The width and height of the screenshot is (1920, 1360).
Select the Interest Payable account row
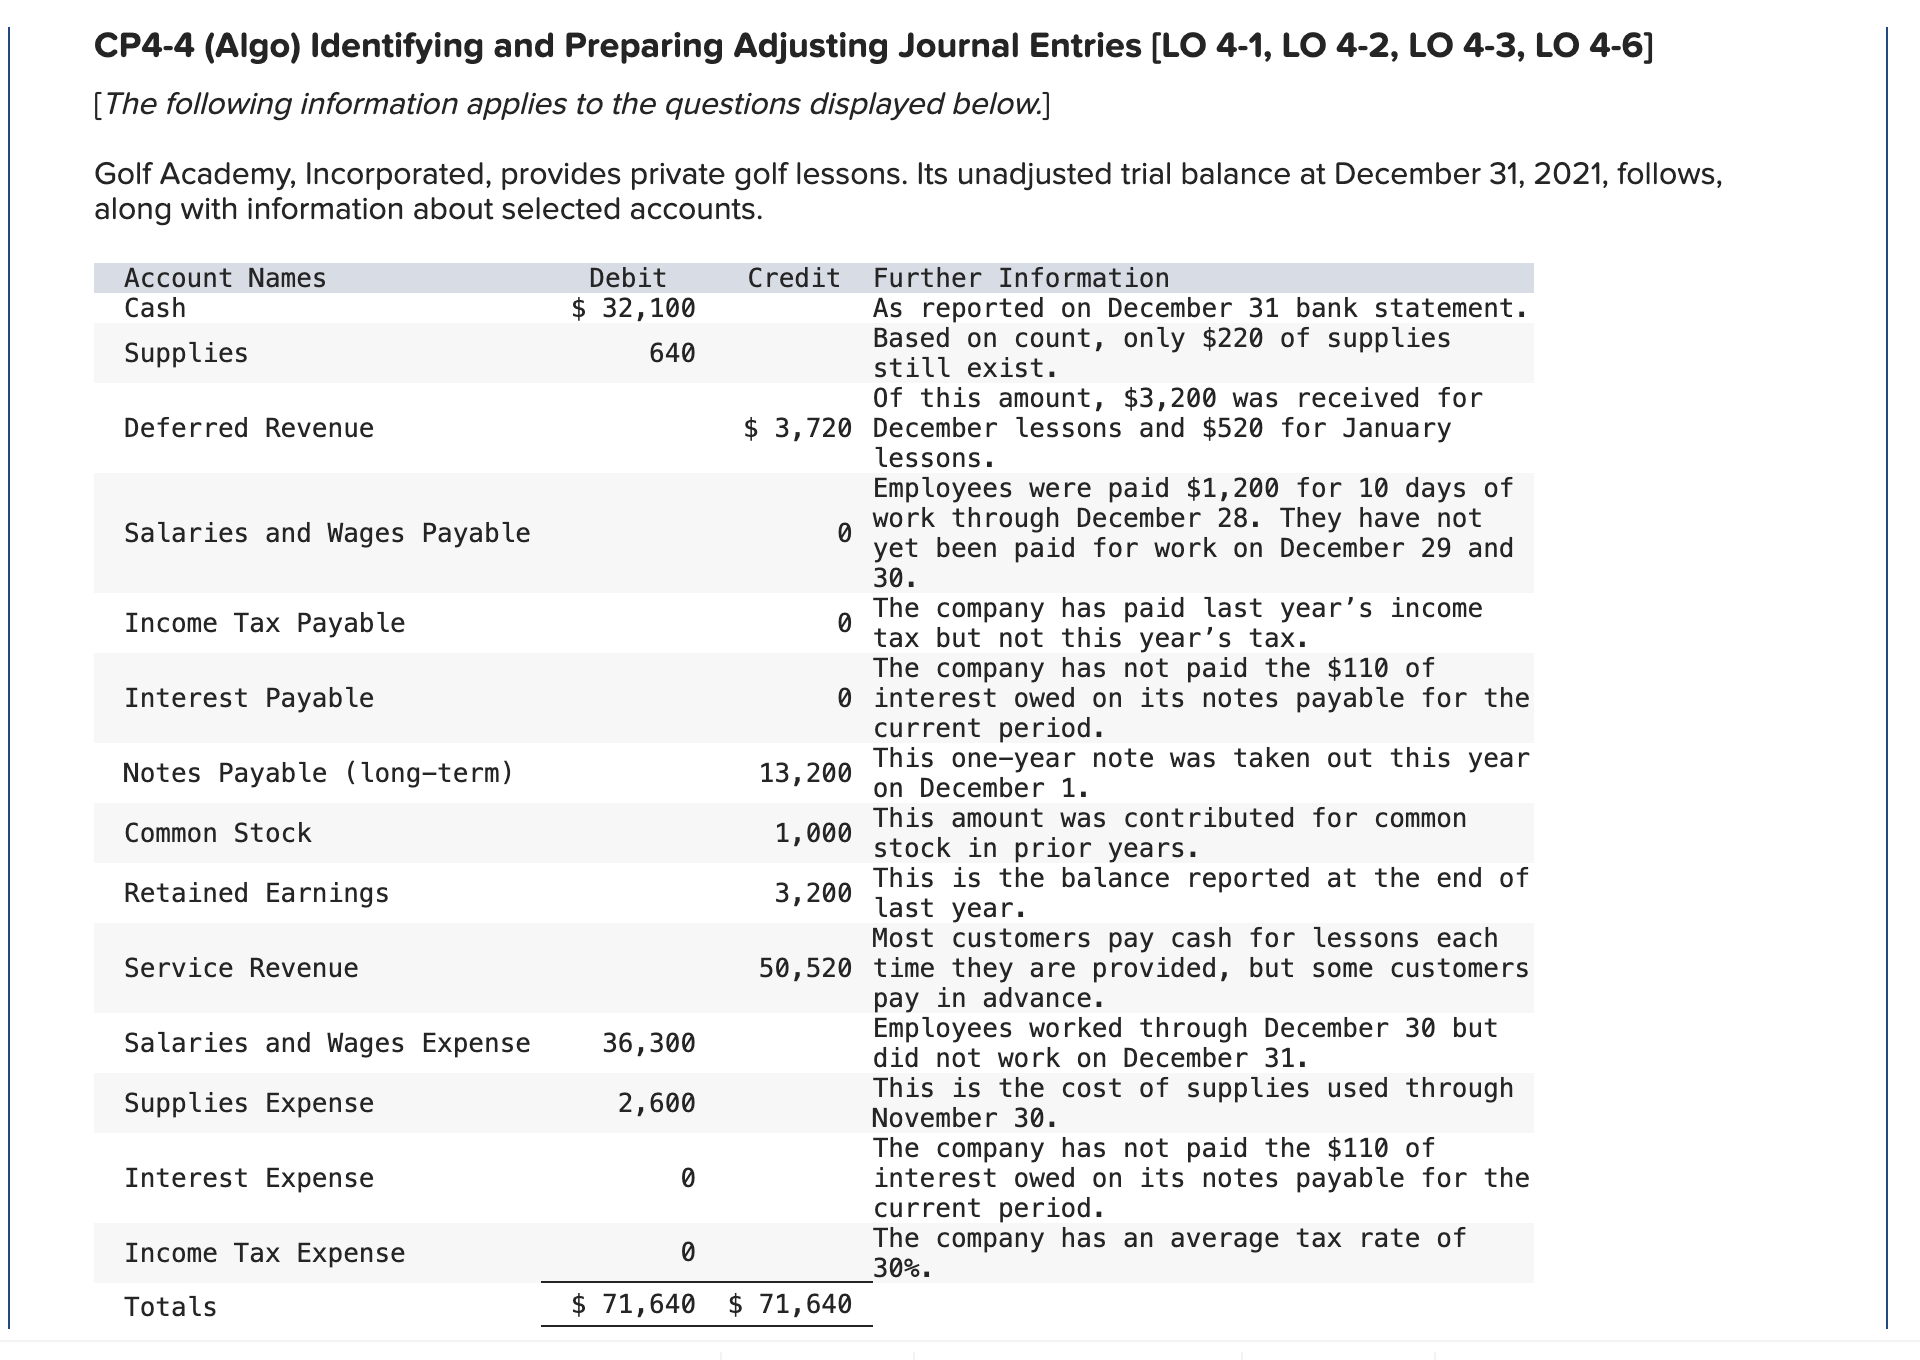click(249, 698)
